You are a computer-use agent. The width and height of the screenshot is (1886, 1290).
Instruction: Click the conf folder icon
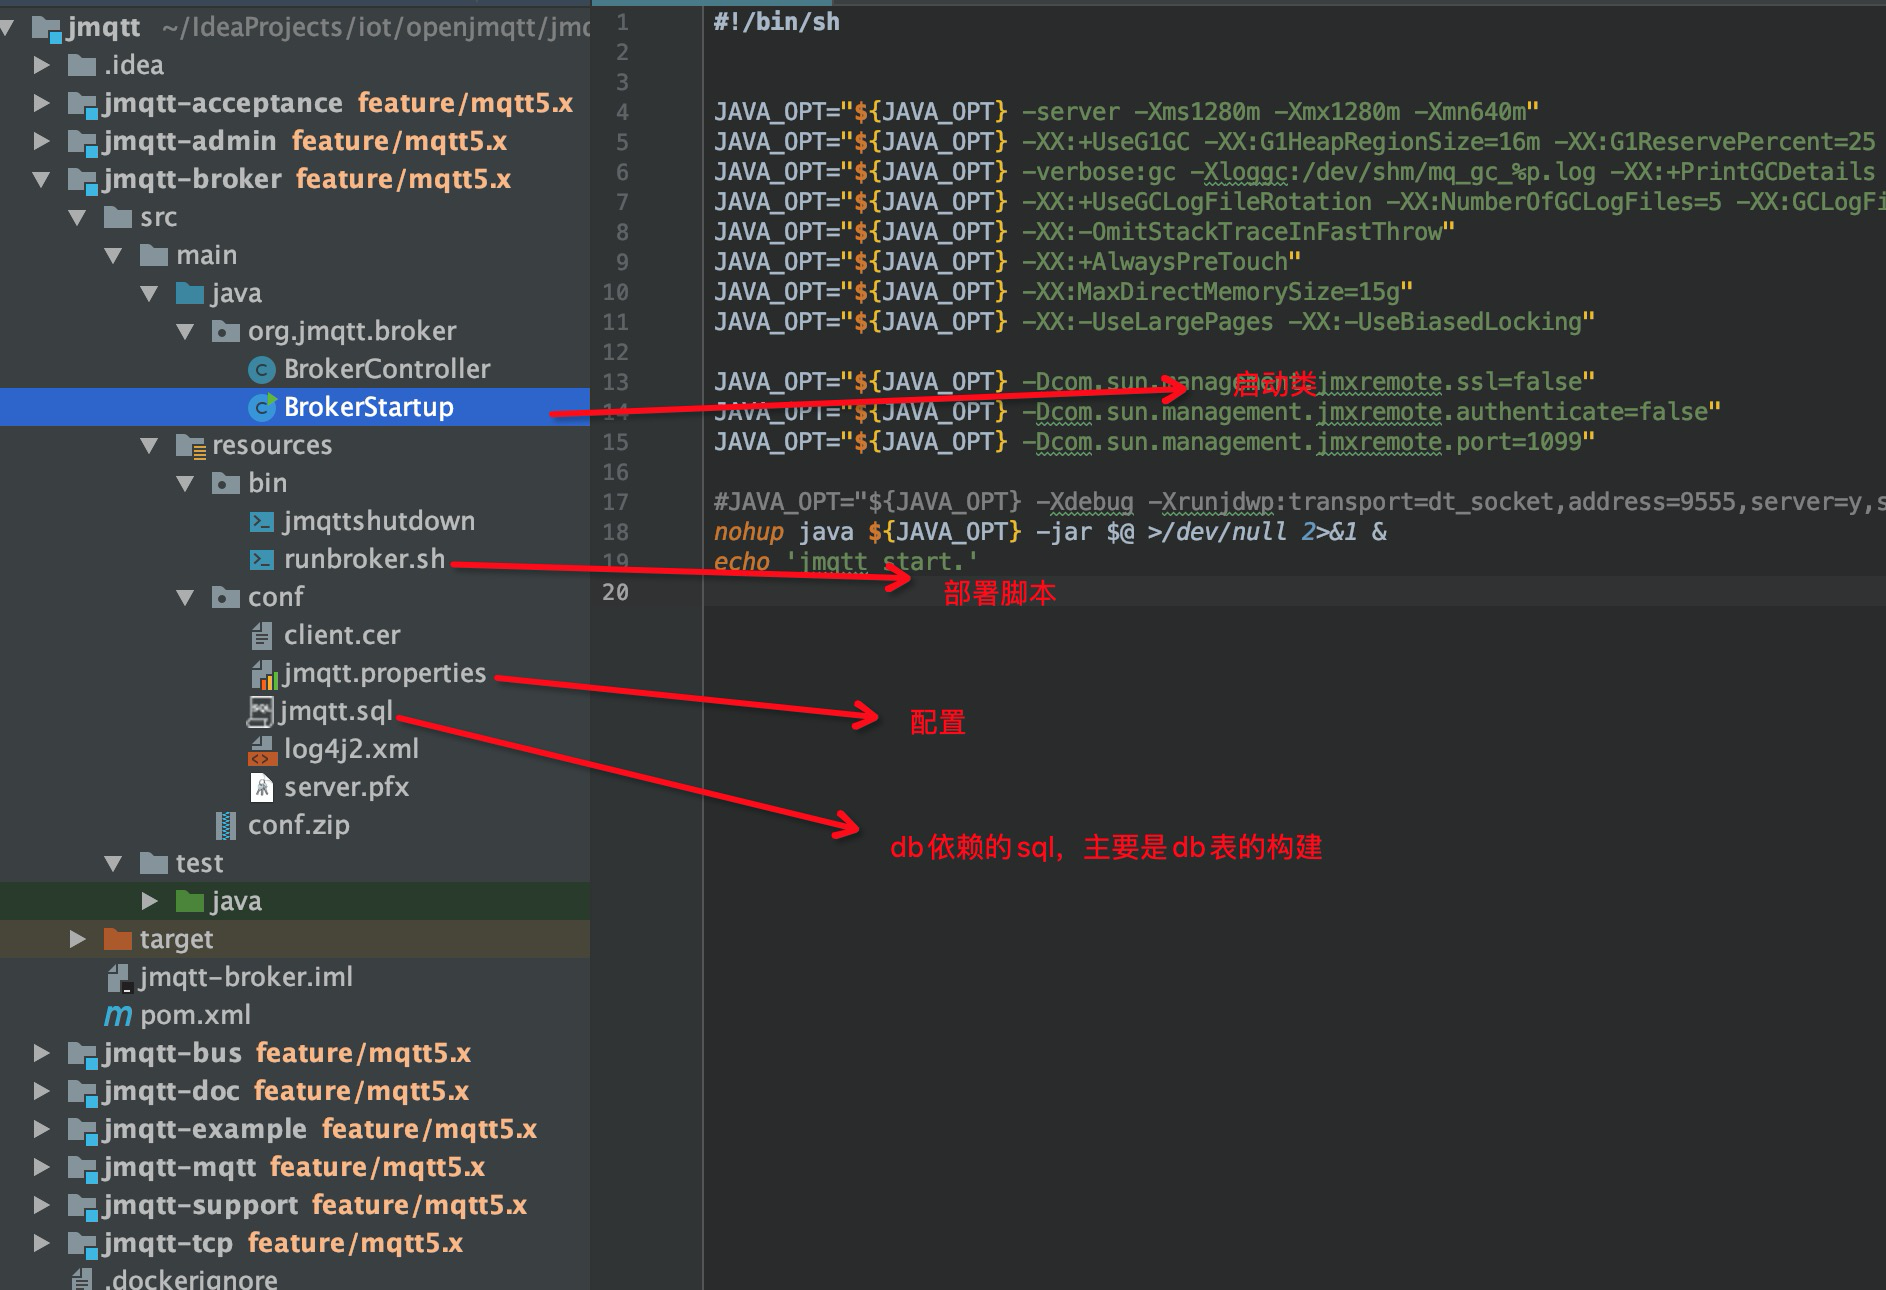click(226, 598)
